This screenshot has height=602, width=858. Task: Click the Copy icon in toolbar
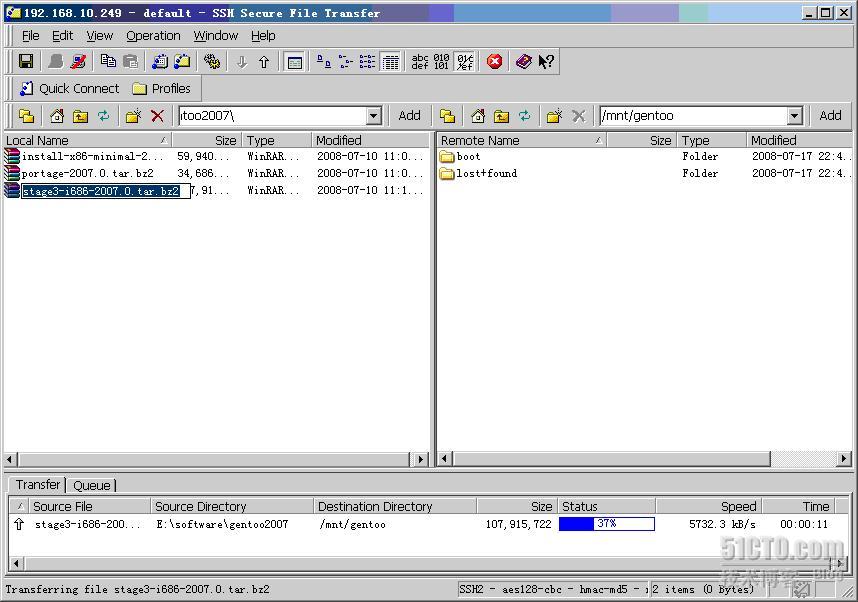click(x=108, y=61)
